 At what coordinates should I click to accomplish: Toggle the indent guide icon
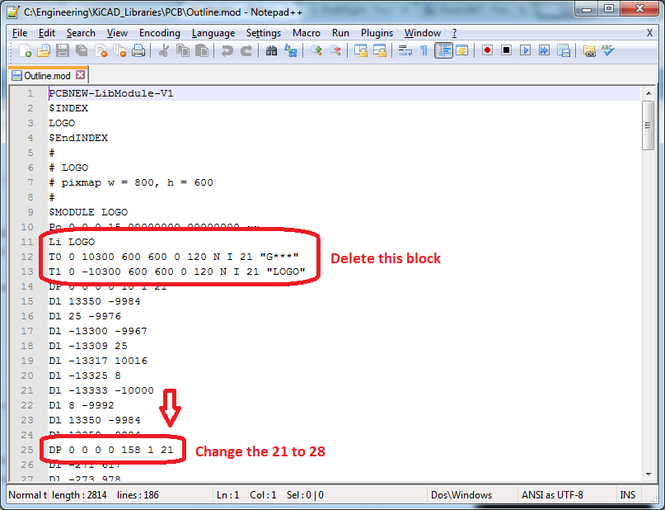pyautogui.click(x=444, y=51)
